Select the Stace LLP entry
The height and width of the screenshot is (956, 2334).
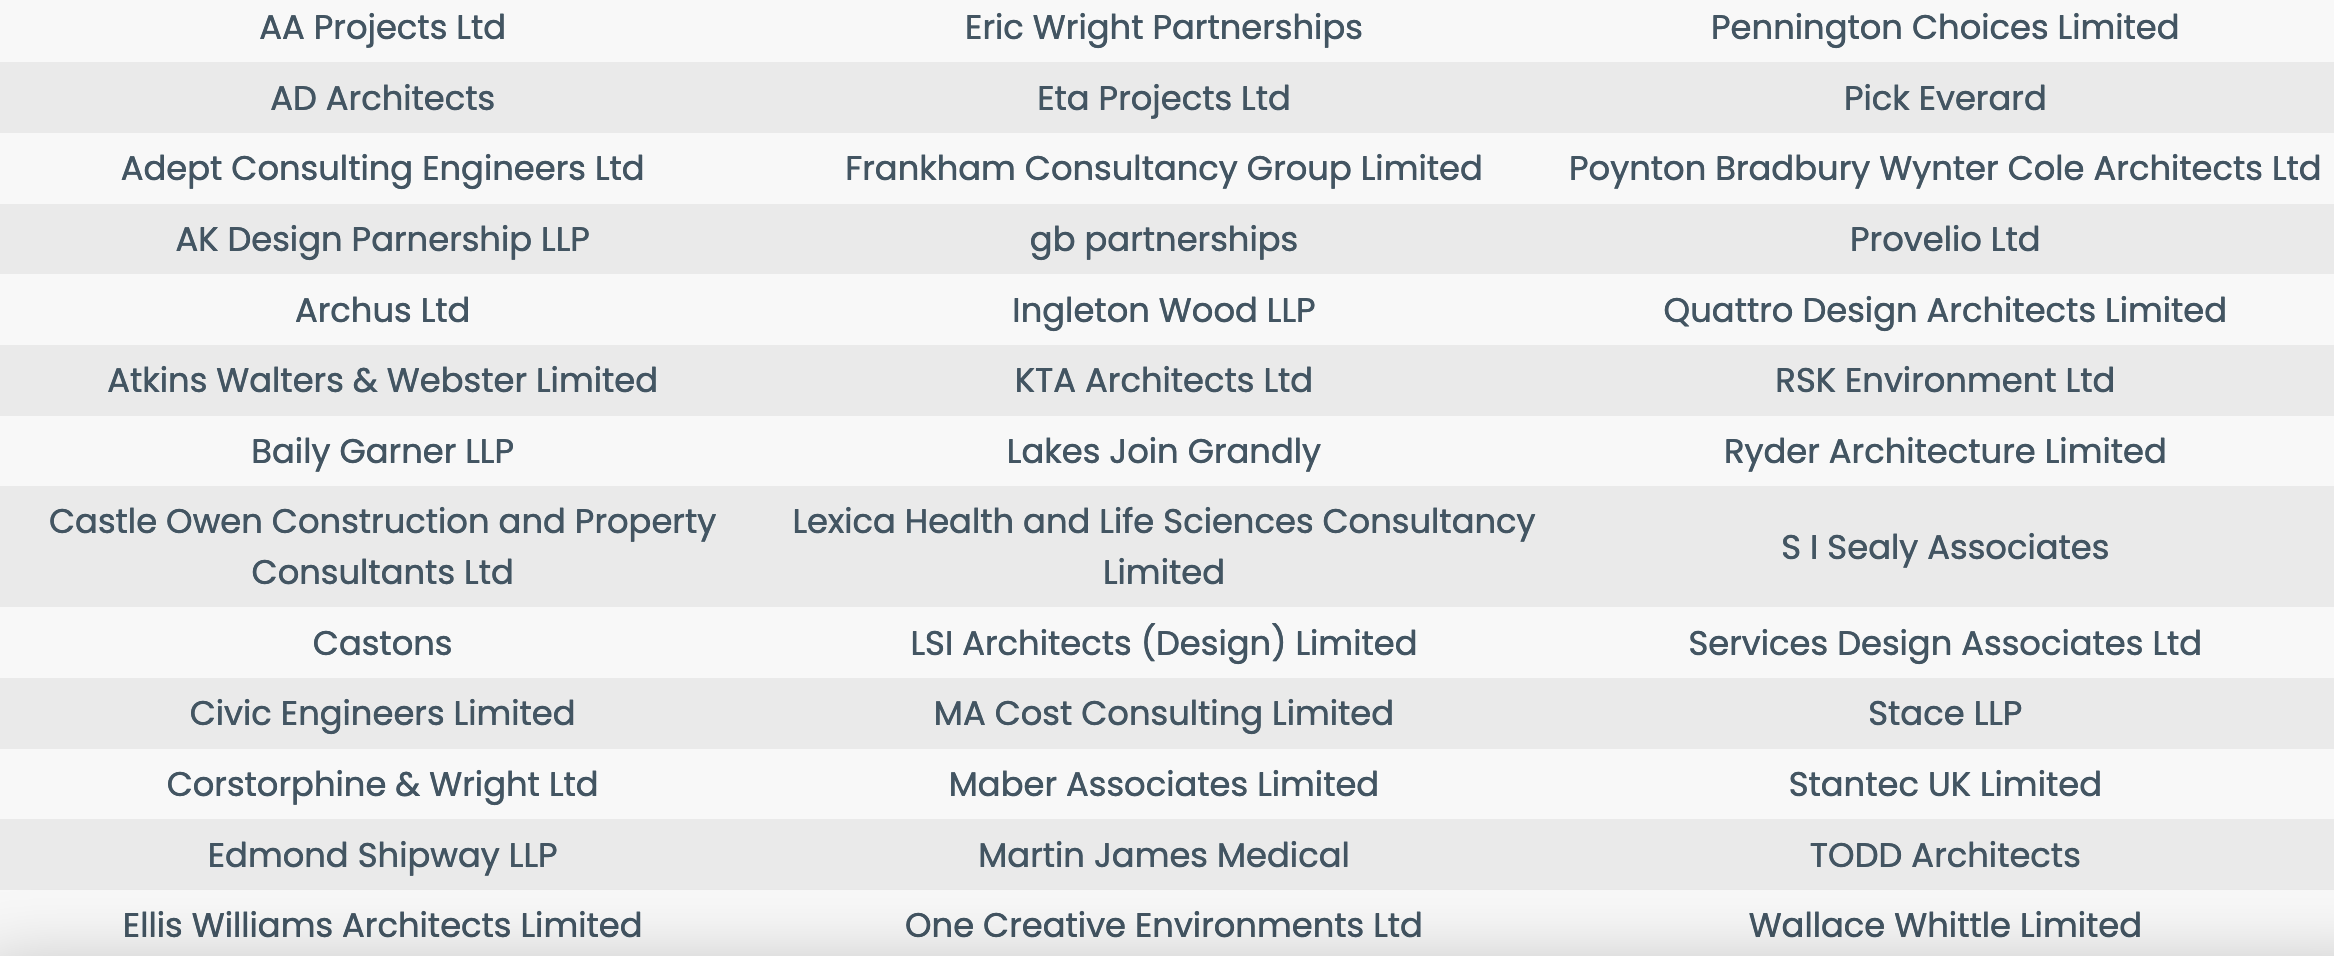[1944, 714]
